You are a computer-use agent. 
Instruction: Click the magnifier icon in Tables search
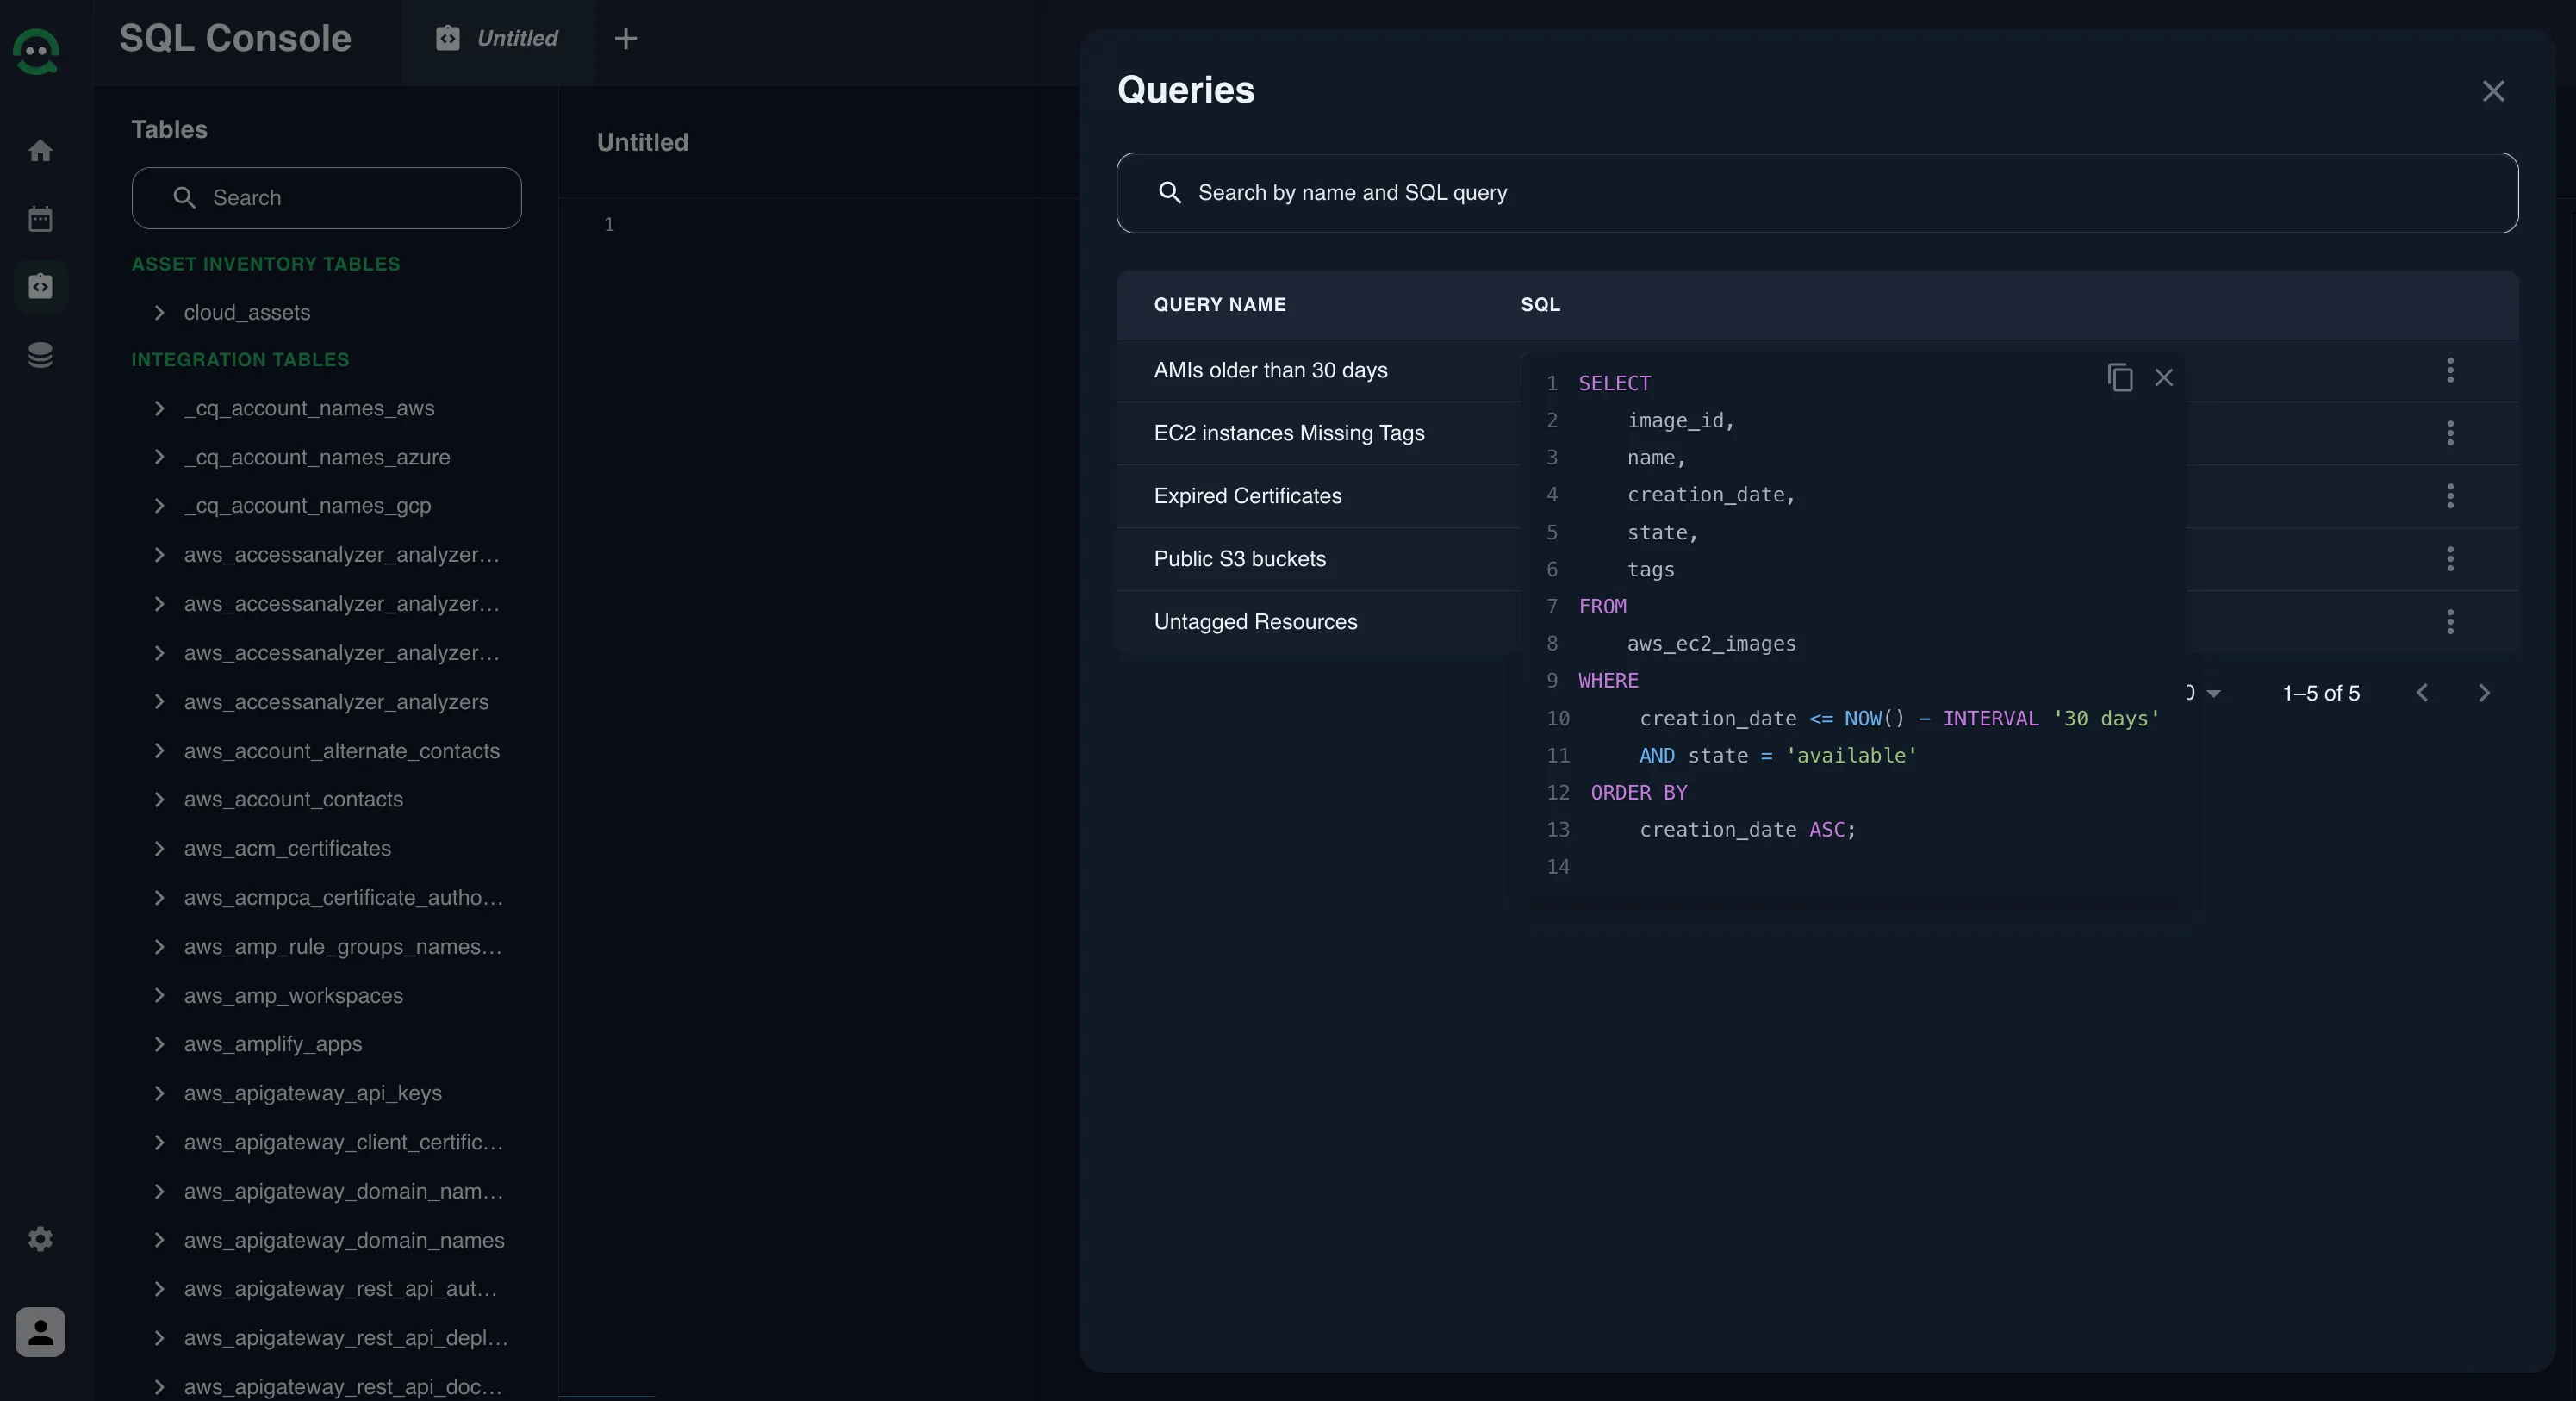pos(184,198)
